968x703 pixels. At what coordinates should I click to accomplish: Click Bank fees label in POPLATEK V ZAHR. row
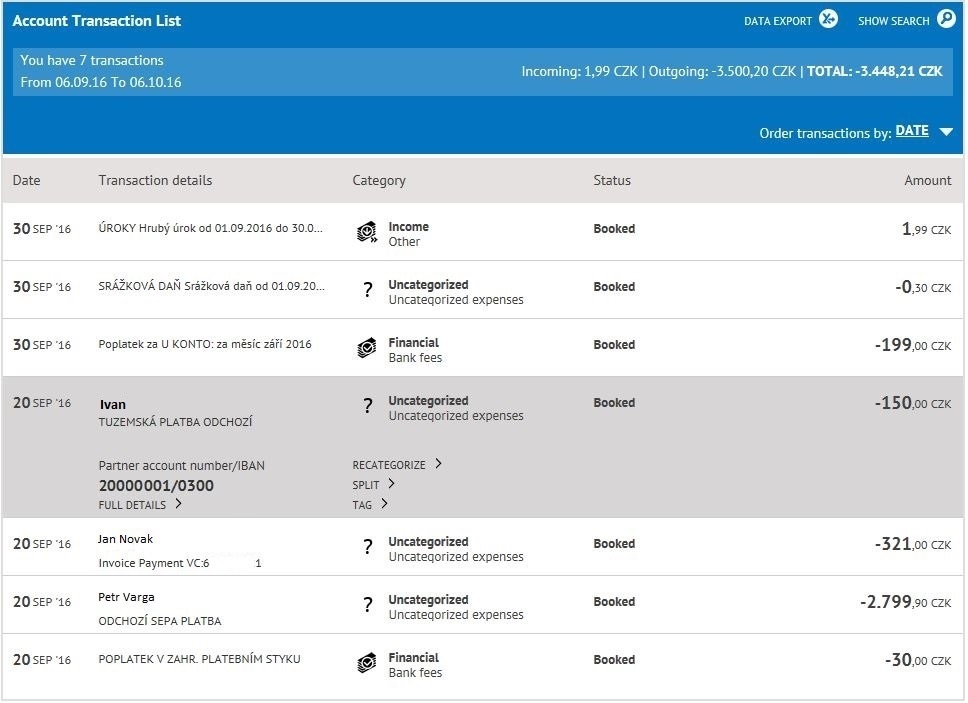click(x=415, y=673)
